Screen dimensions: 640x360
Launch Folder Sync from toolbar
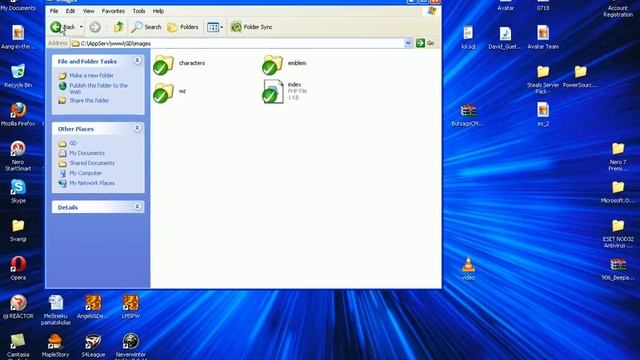pos(251,27)
